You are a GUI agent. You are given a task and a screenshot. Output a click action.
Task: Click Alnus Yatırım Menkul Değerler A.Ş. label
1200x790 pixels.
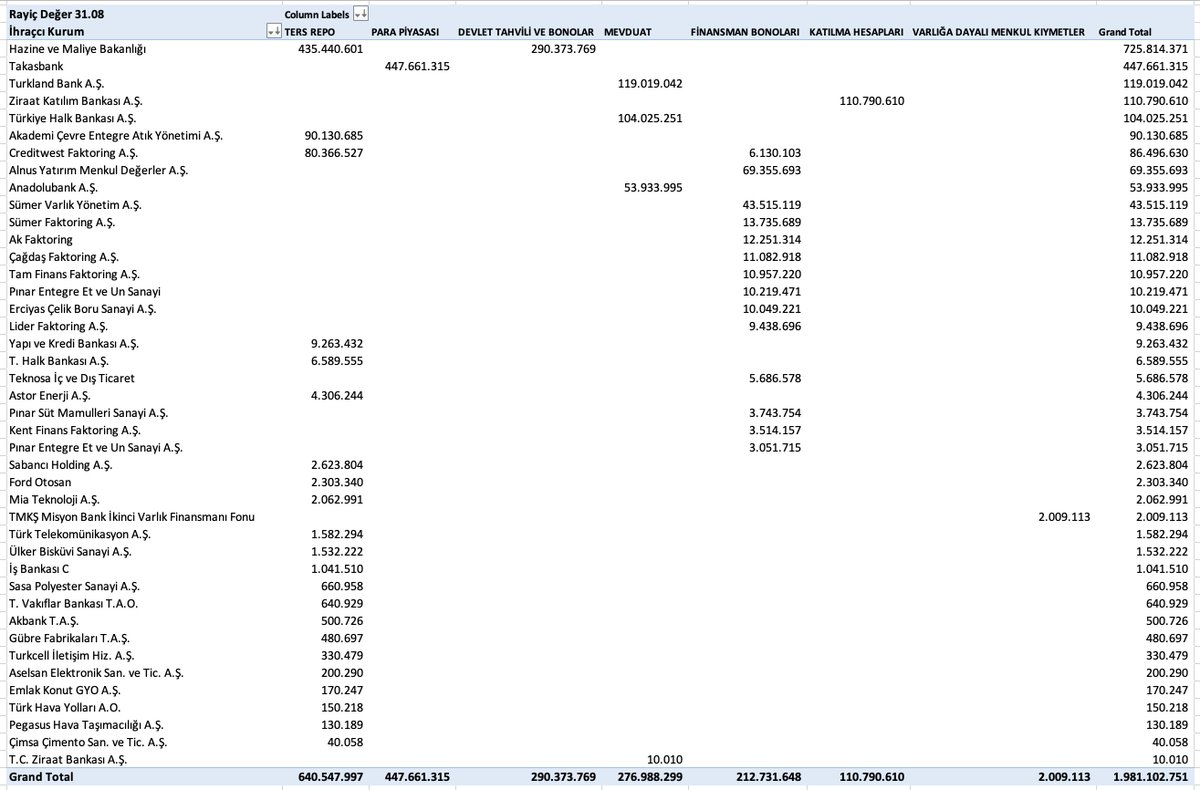click(97, 170)
